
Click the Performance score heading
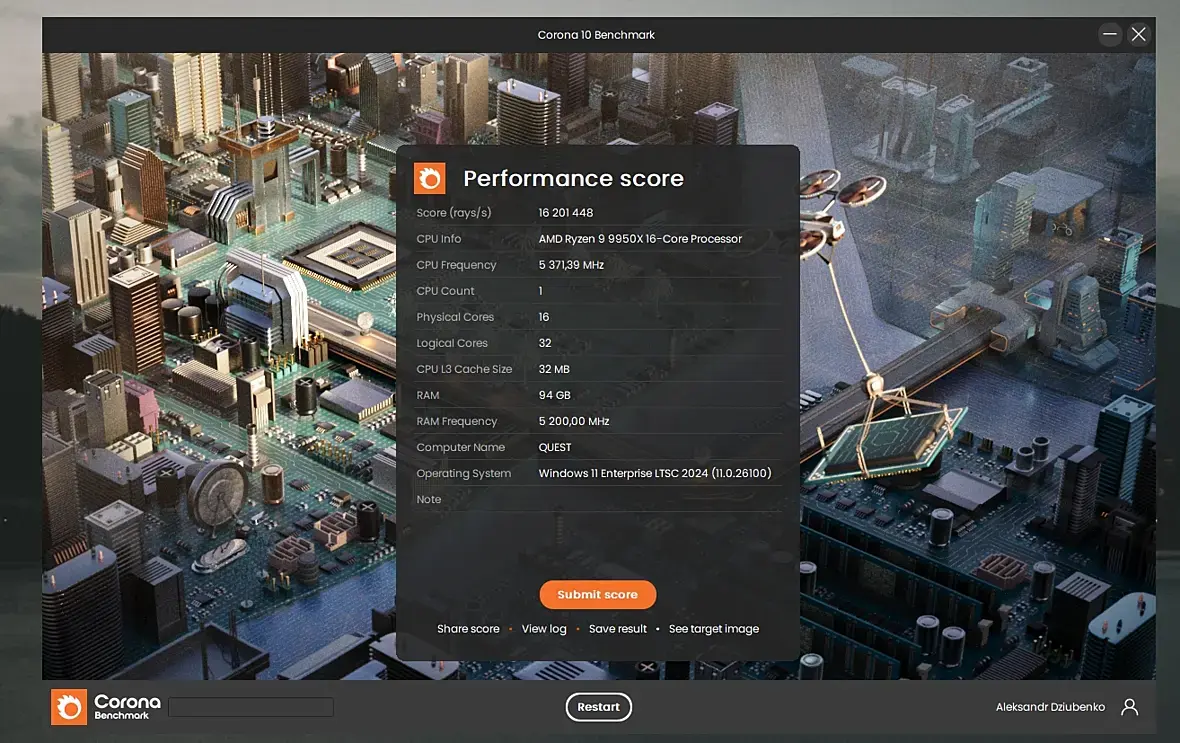click(x=573, y=178)
